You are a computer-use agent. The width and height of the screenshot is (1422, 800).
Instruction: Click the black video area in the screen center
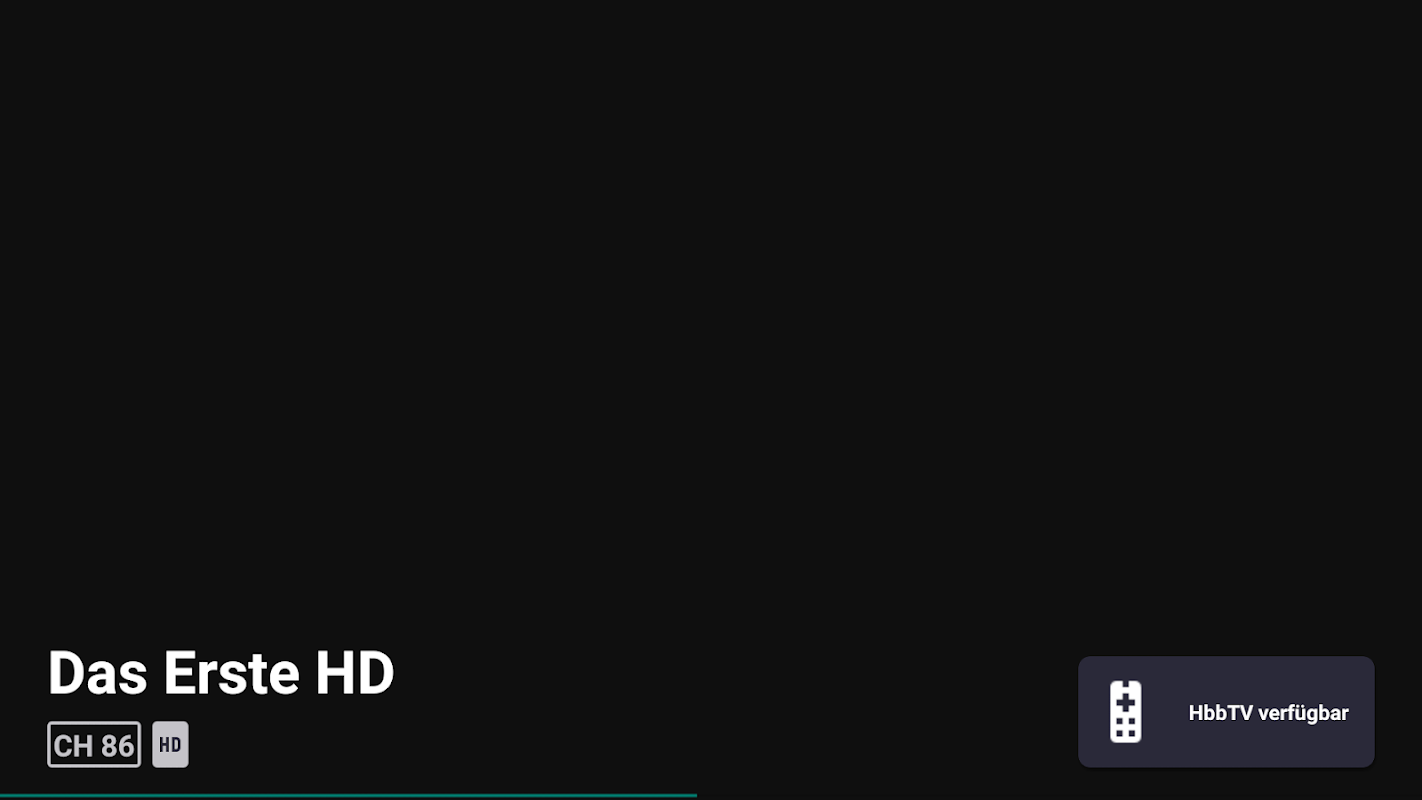pyautogui.click(x=711, y=330)
